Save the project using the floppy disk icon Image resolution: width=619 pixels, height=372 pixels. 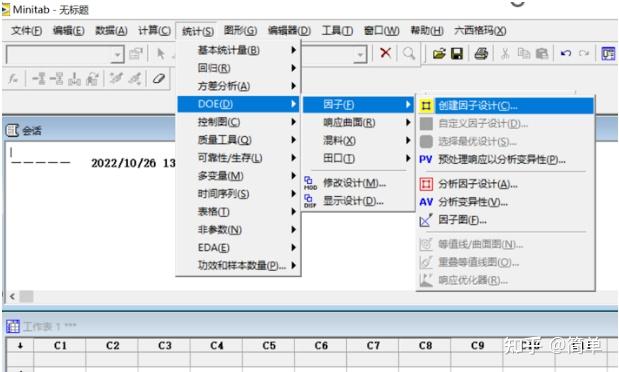point(457,53)
